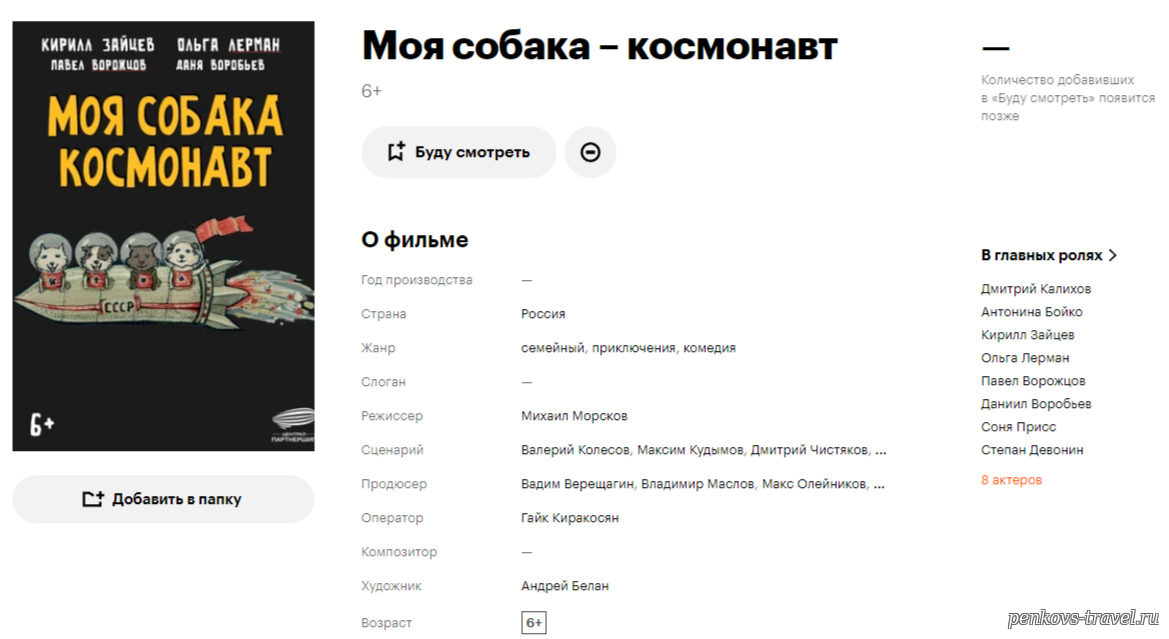Open the 8 актеров link
This screenshot has height=639, width=1169.
coord(1011,480)
